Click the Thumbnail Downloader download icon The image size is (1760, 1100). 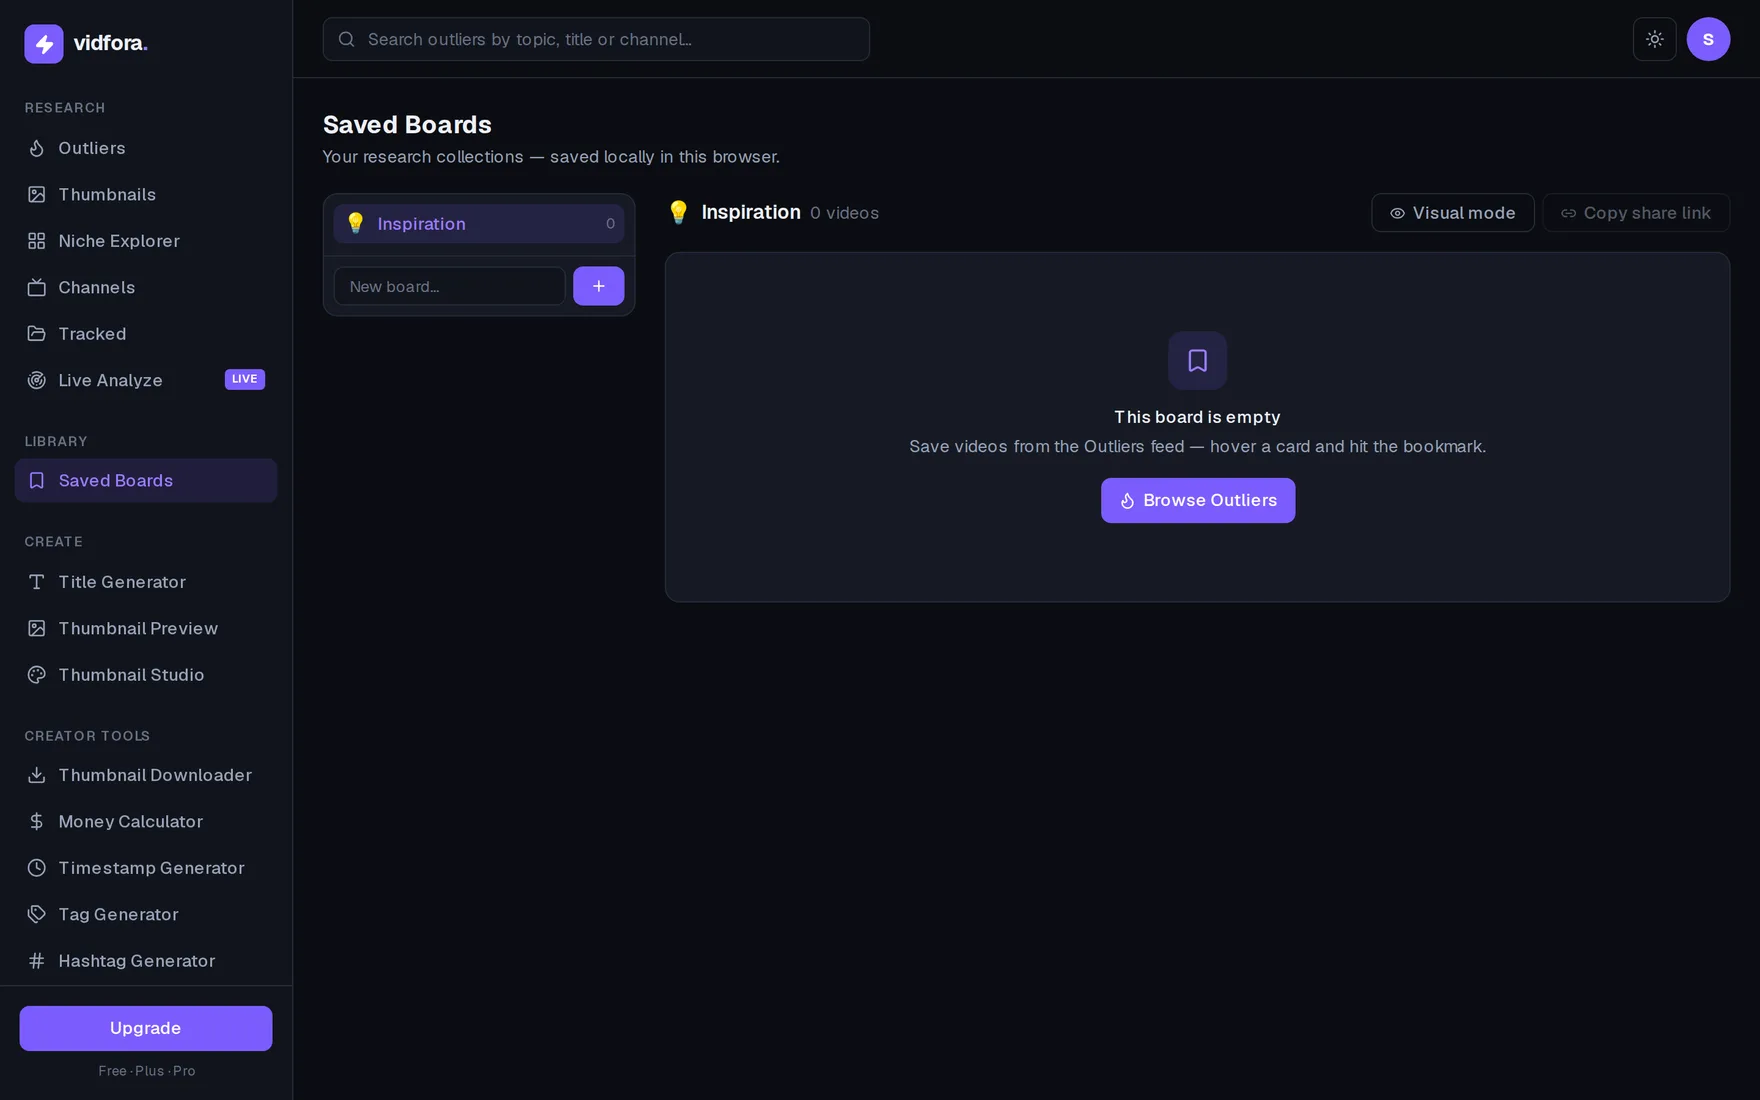(37, 775)
